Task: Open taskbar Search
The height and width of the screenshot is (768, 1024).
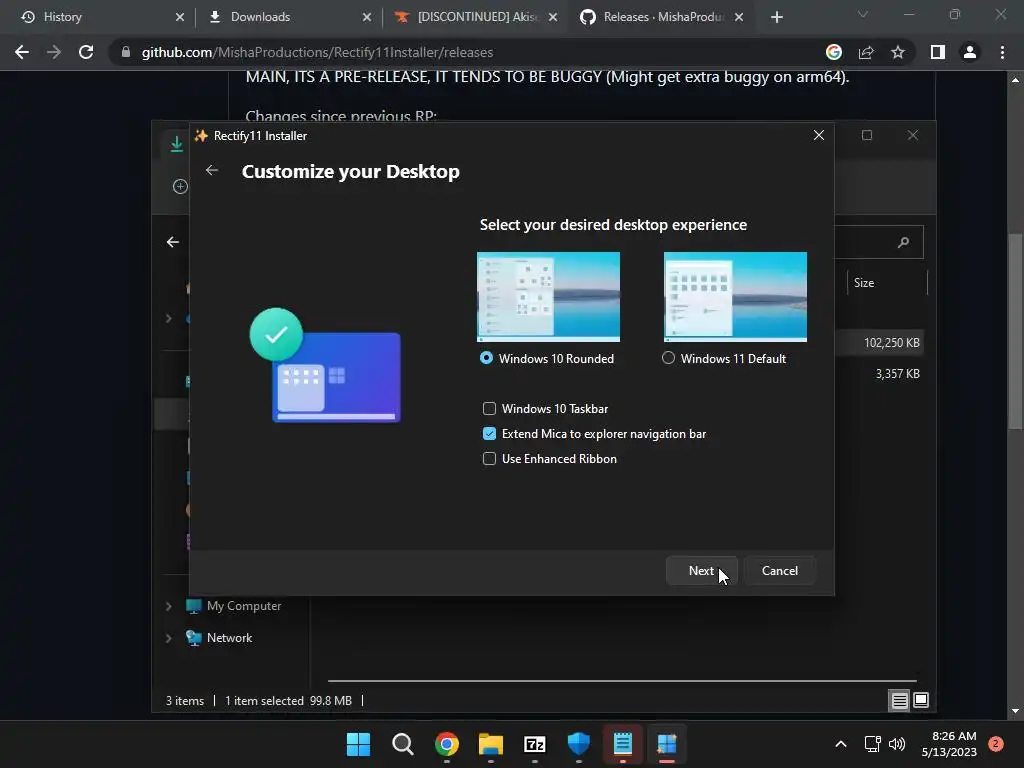Action: point(402,744)
